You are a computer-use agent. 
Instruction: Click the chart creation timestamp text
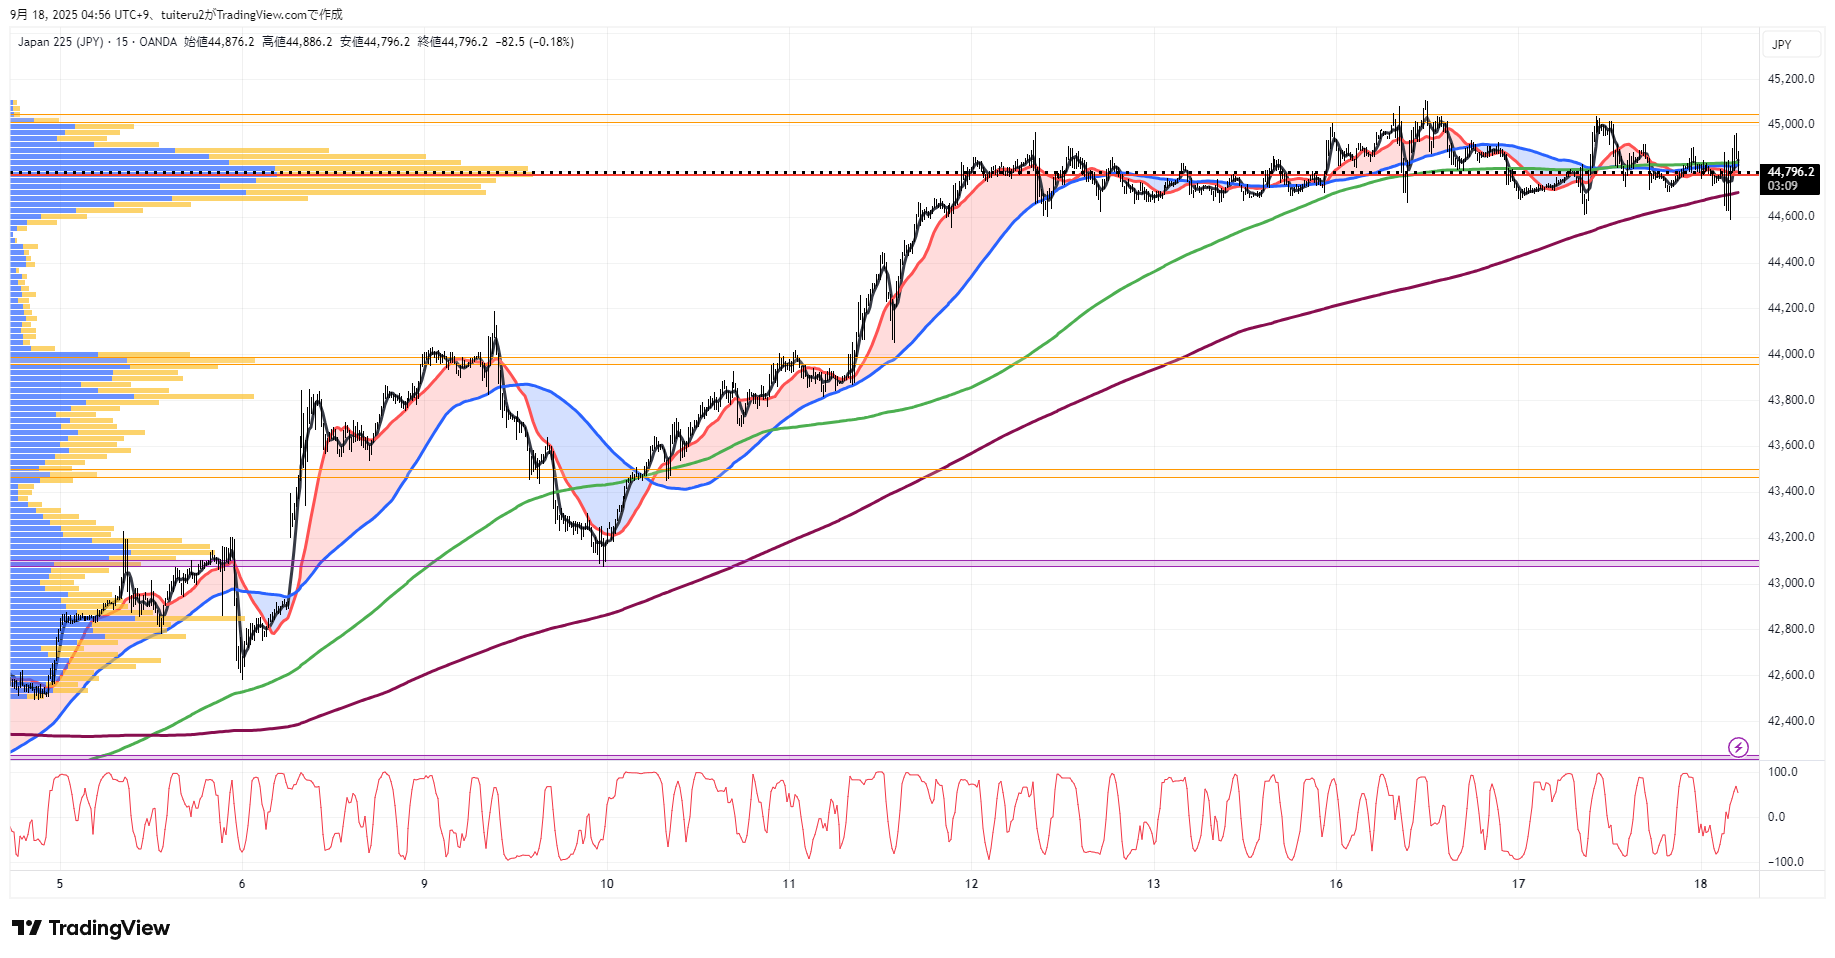[x=176, y=15]
